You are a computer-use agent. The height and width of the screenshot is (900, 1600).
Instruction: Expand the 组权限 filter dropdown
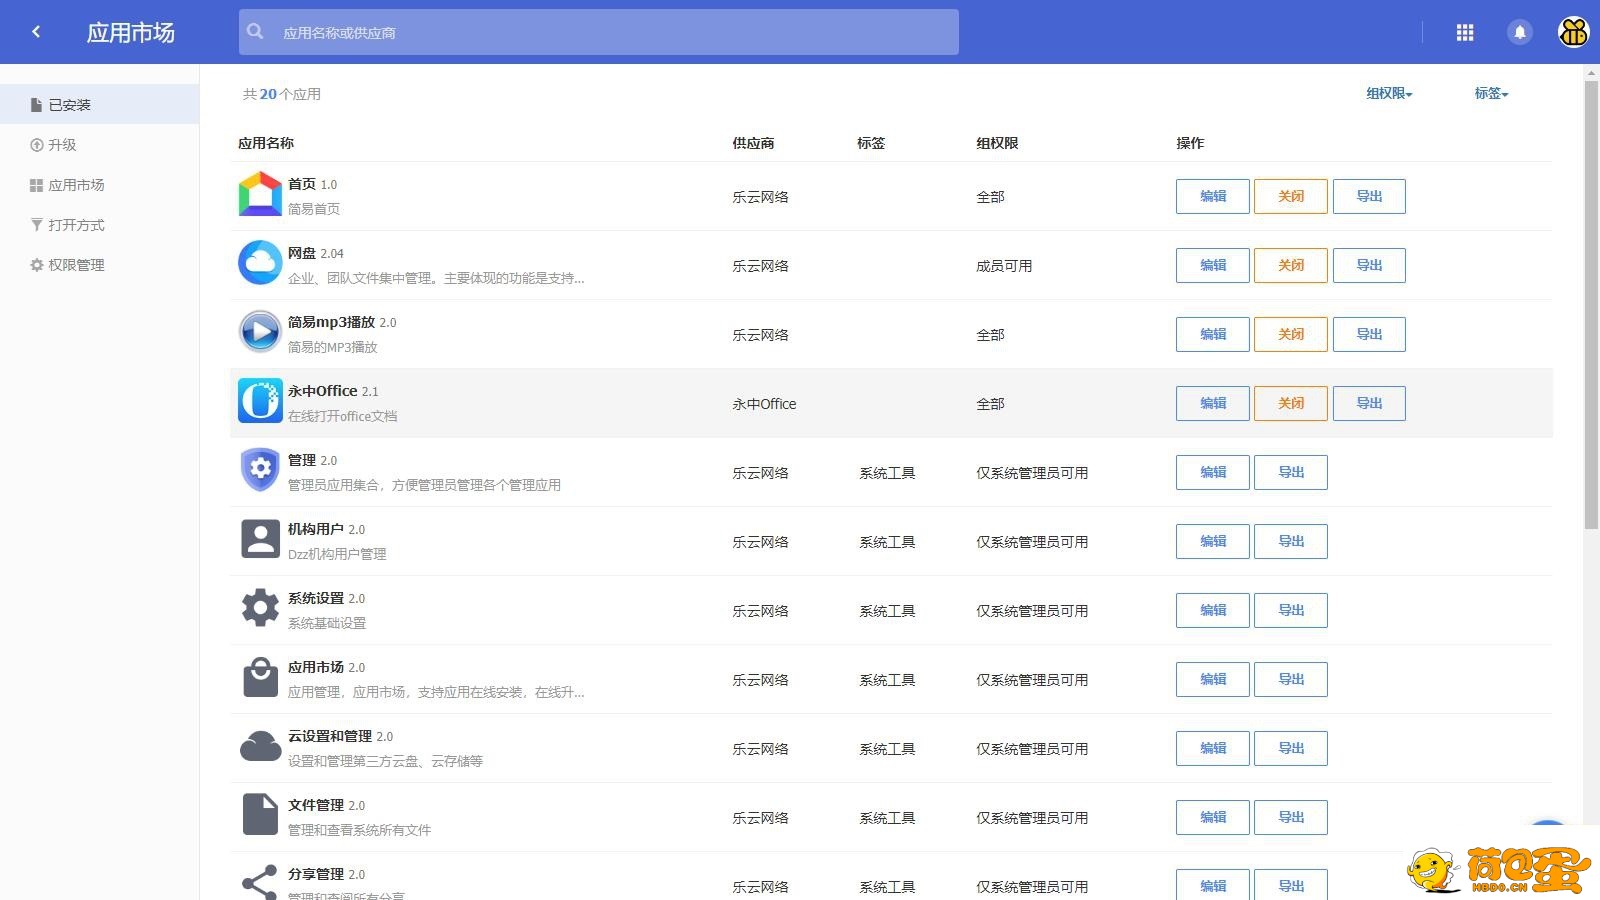point(1389,94)
